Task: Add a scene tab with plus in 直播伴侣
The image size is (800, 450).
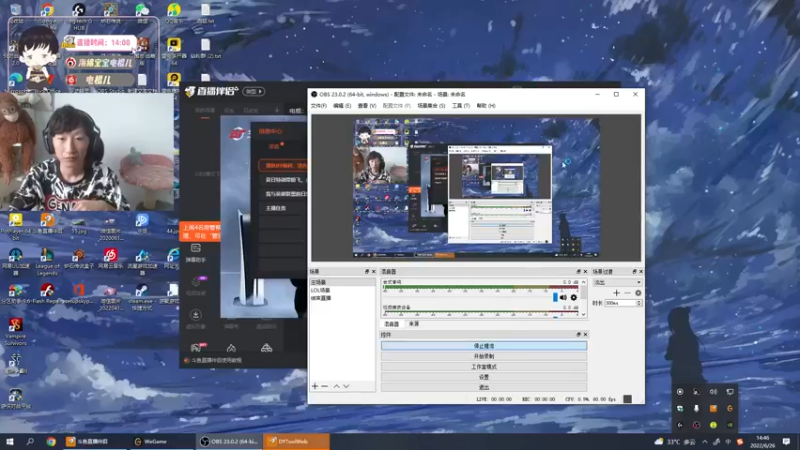Action: (x=277, y=110)
